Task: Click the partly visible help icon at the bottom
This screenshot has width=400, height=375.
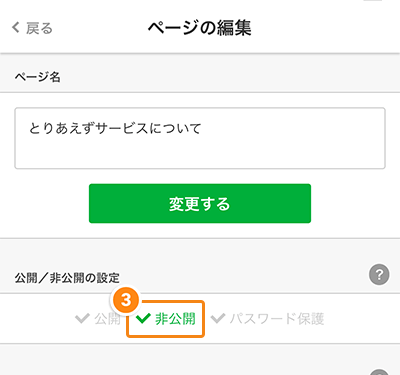Action: point(379,372)
